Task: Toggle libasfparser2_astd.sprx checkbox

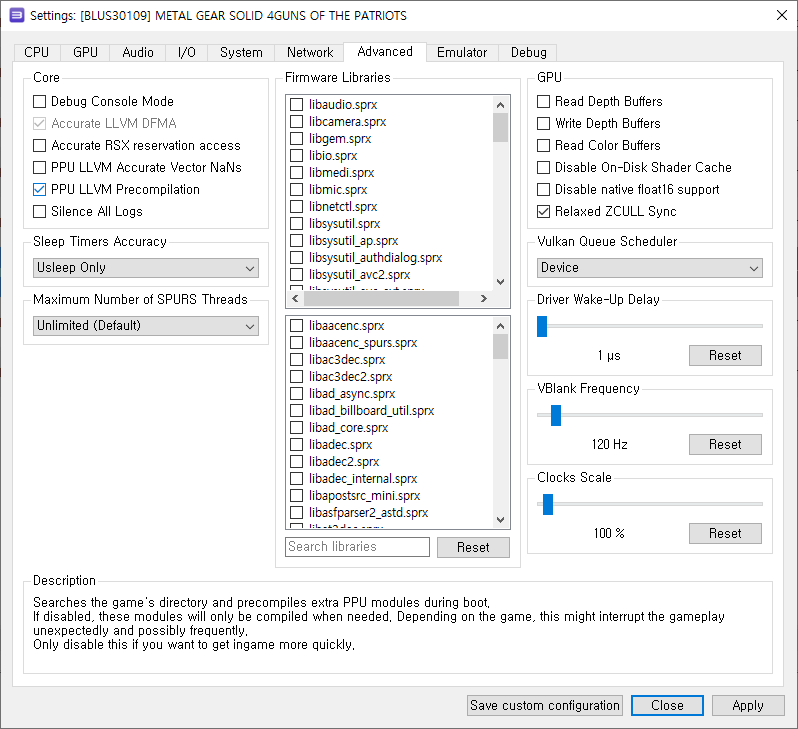Action: (x=296, y=513)
